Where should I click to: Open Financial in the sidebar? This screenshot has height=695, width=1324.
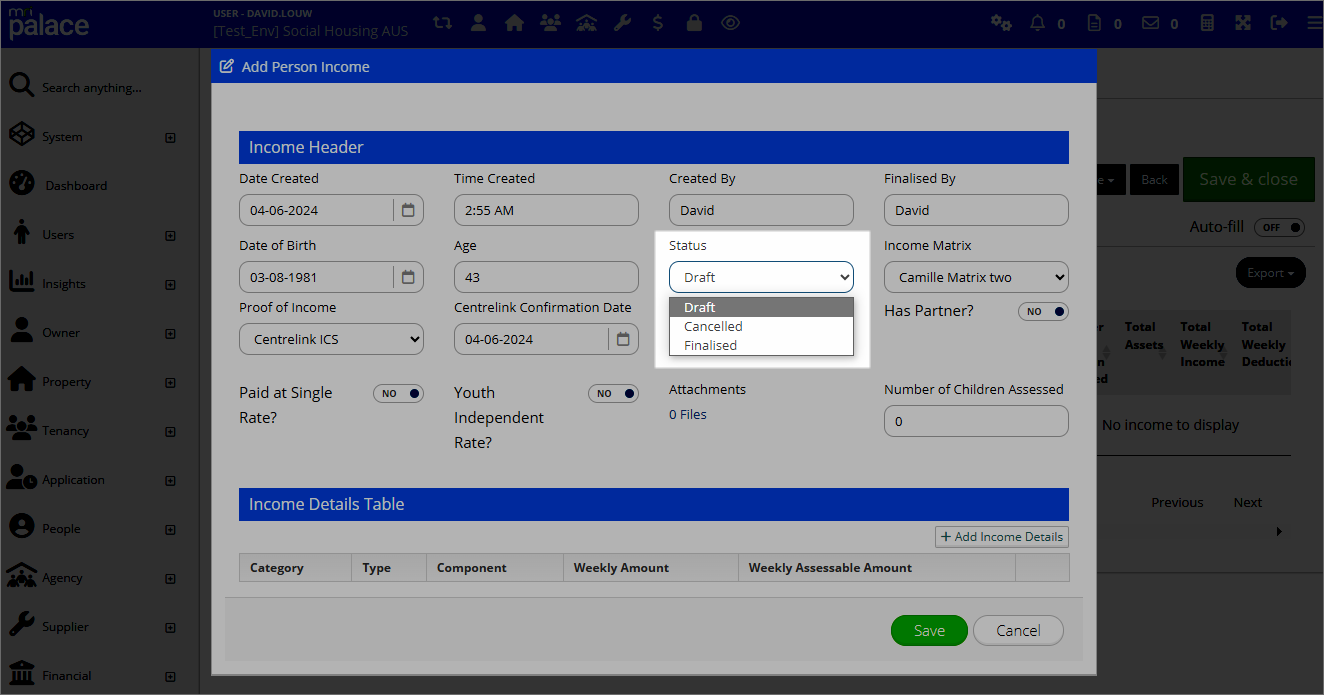click(x=67, y=675)
